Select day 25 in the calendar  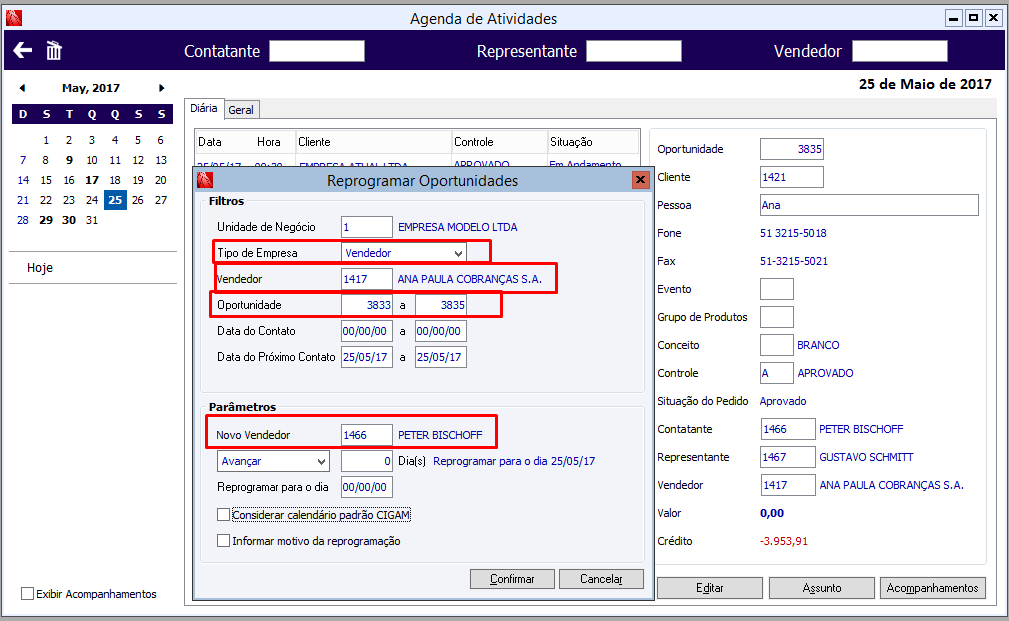(x=115, y=200)
